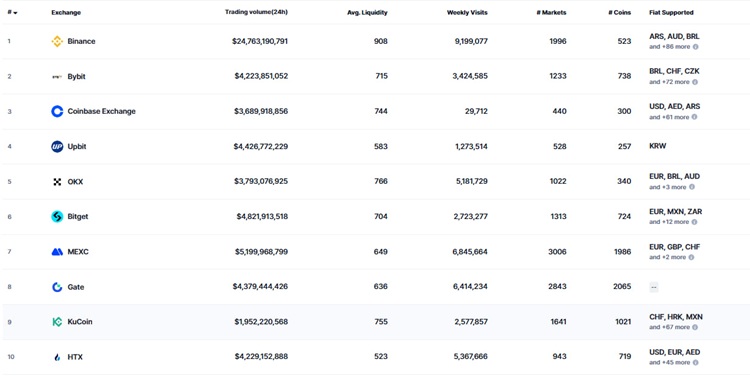The image size is (750, 376).
Task: Open the Bybit exchange link
Action: 77,77
